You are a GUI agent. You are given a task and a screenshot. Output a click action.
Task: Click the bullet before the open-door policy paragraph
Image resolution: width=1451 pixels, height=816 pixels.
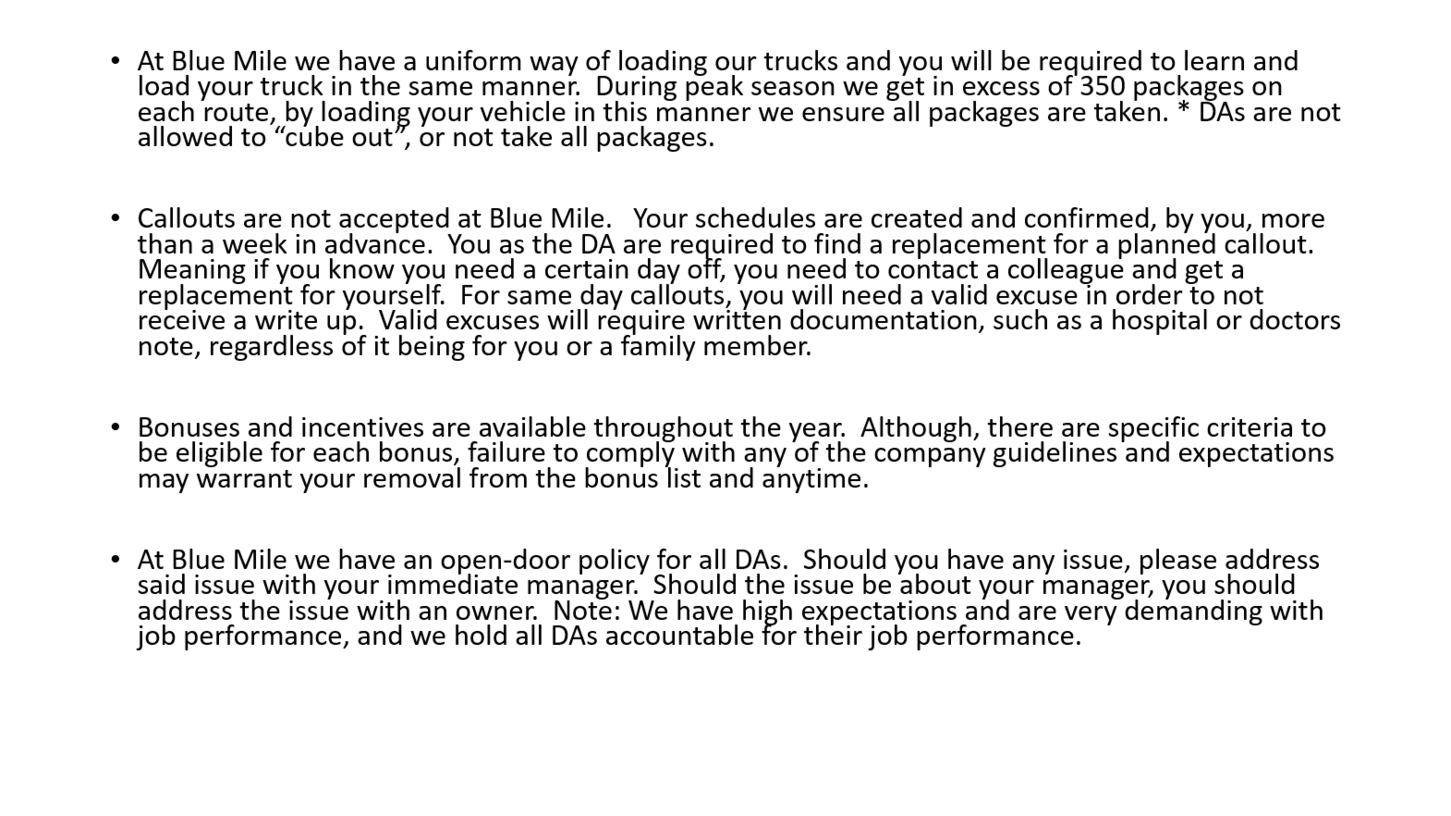point(116,560)
